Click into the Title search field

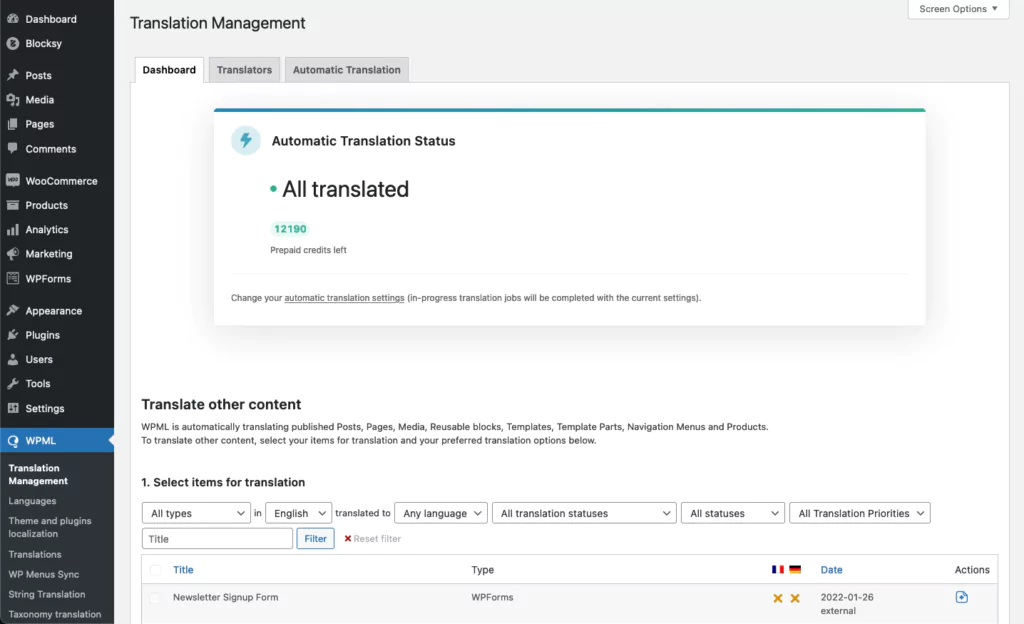(x=217, y=538)
